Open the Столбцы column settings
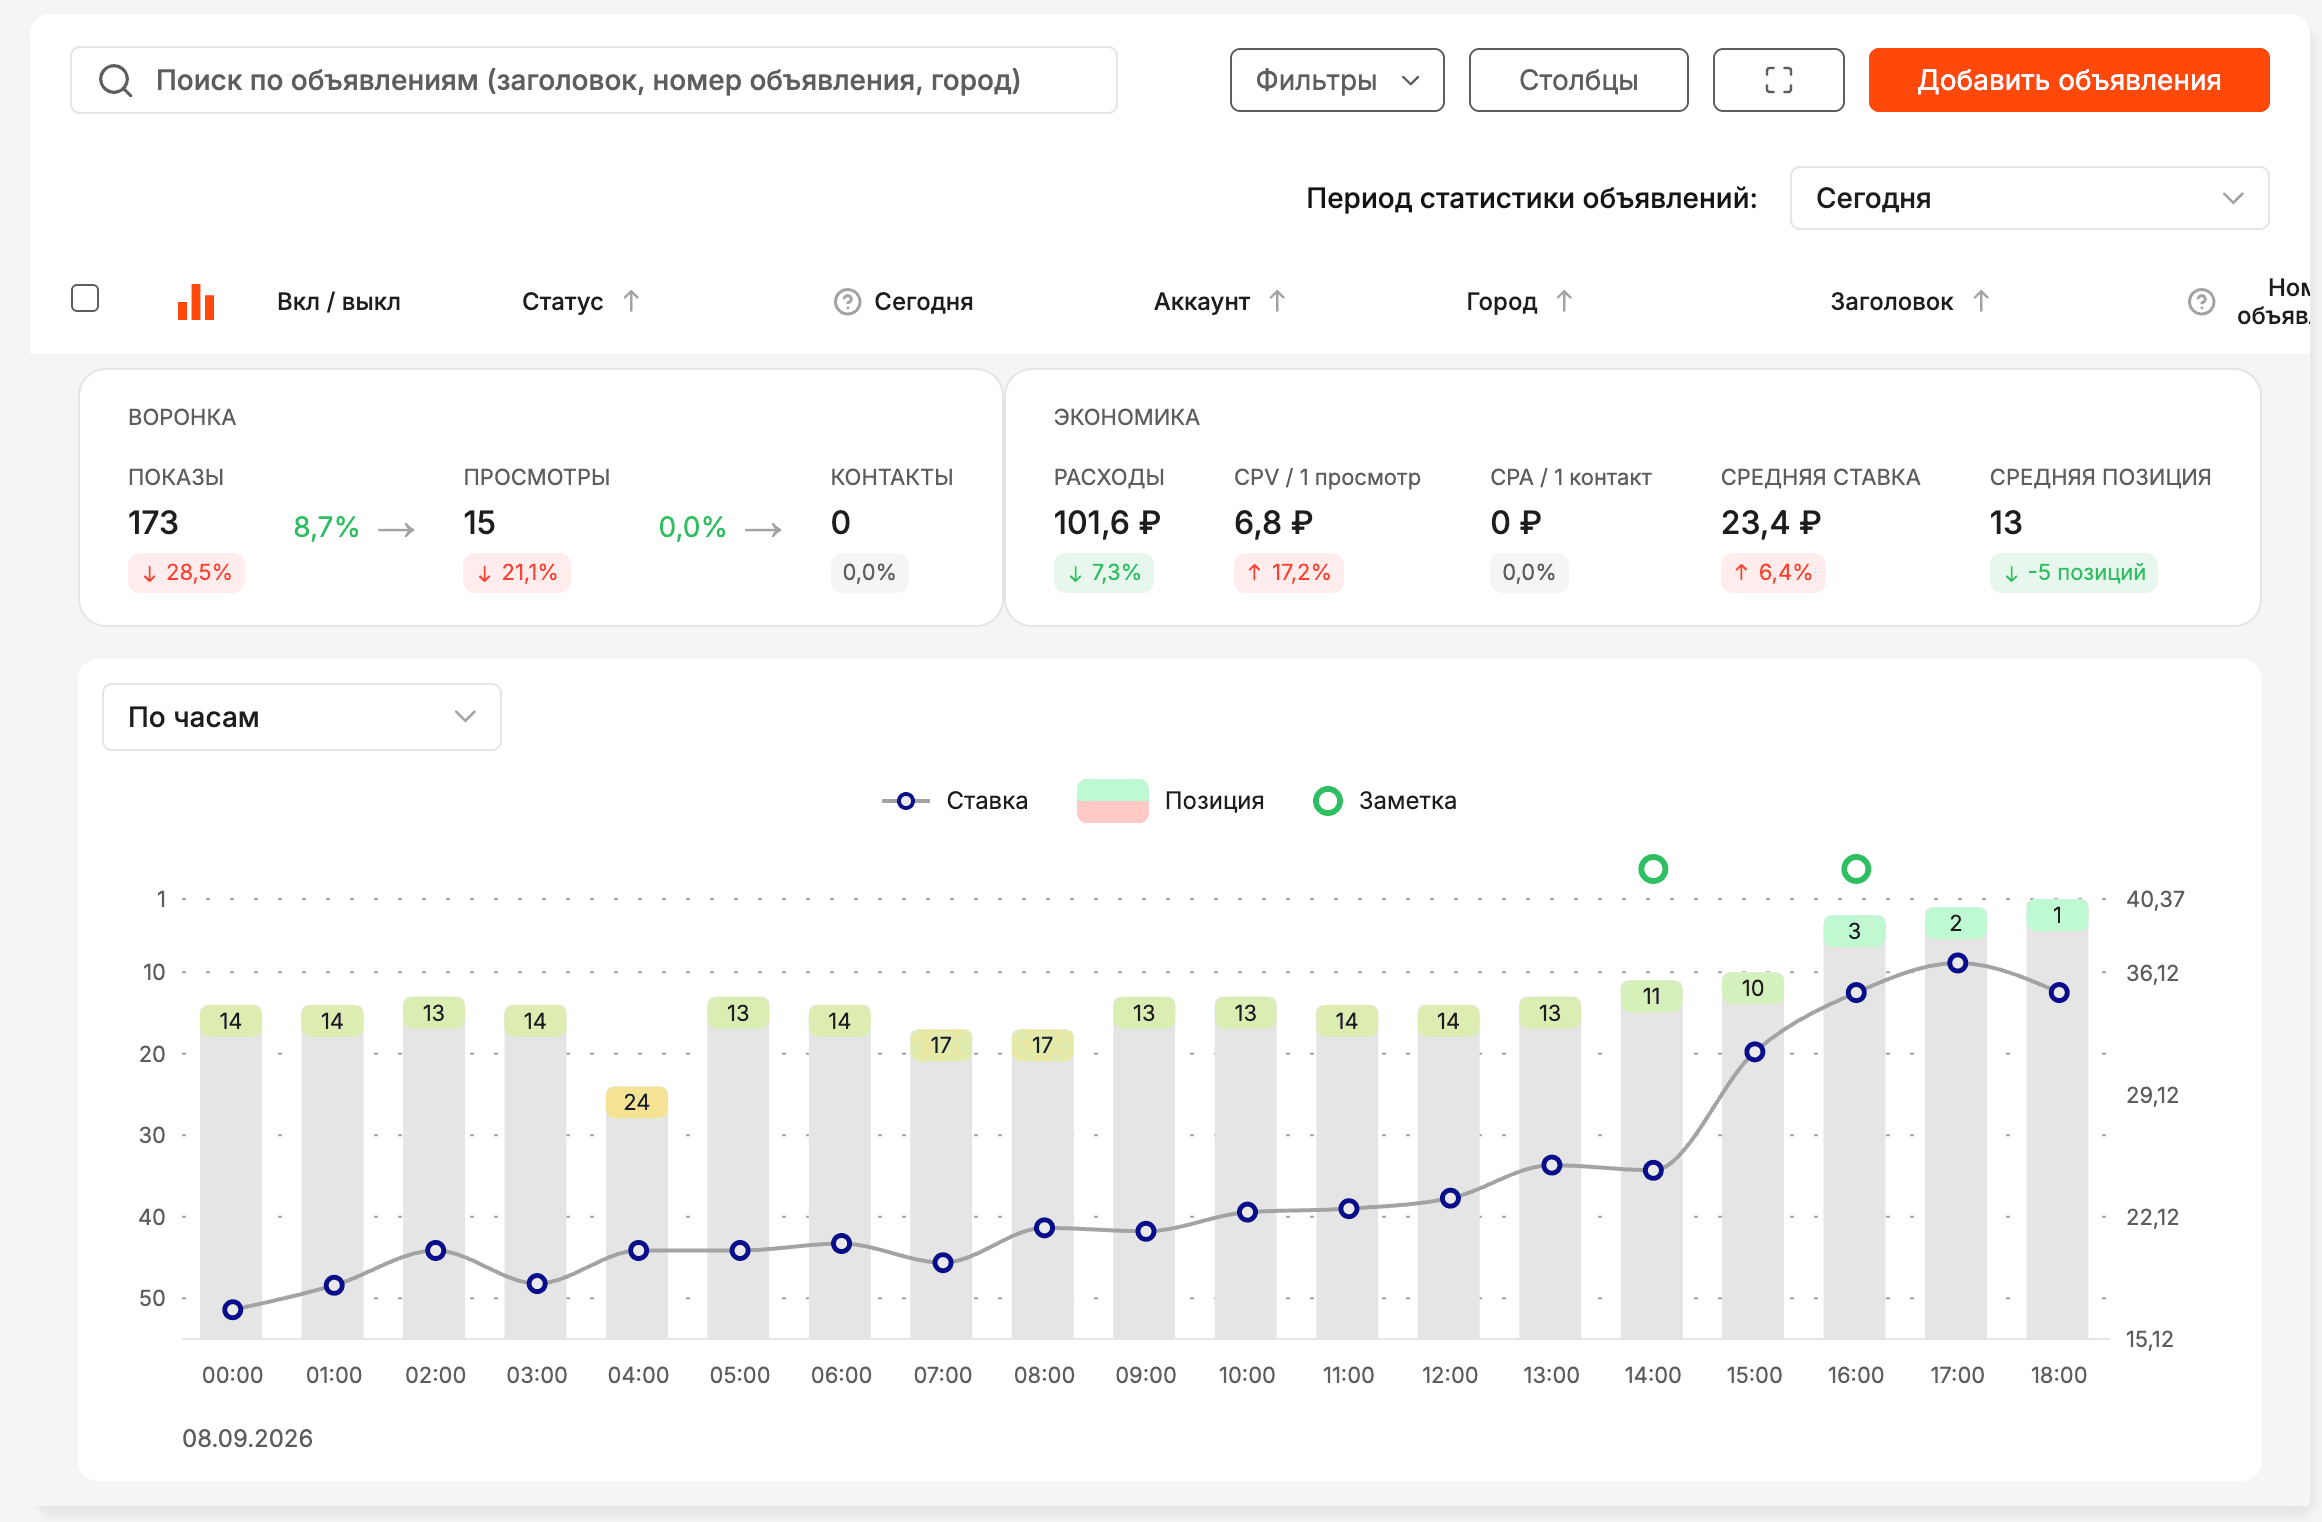The image size is (2322, 1522). coord(1578,80)
